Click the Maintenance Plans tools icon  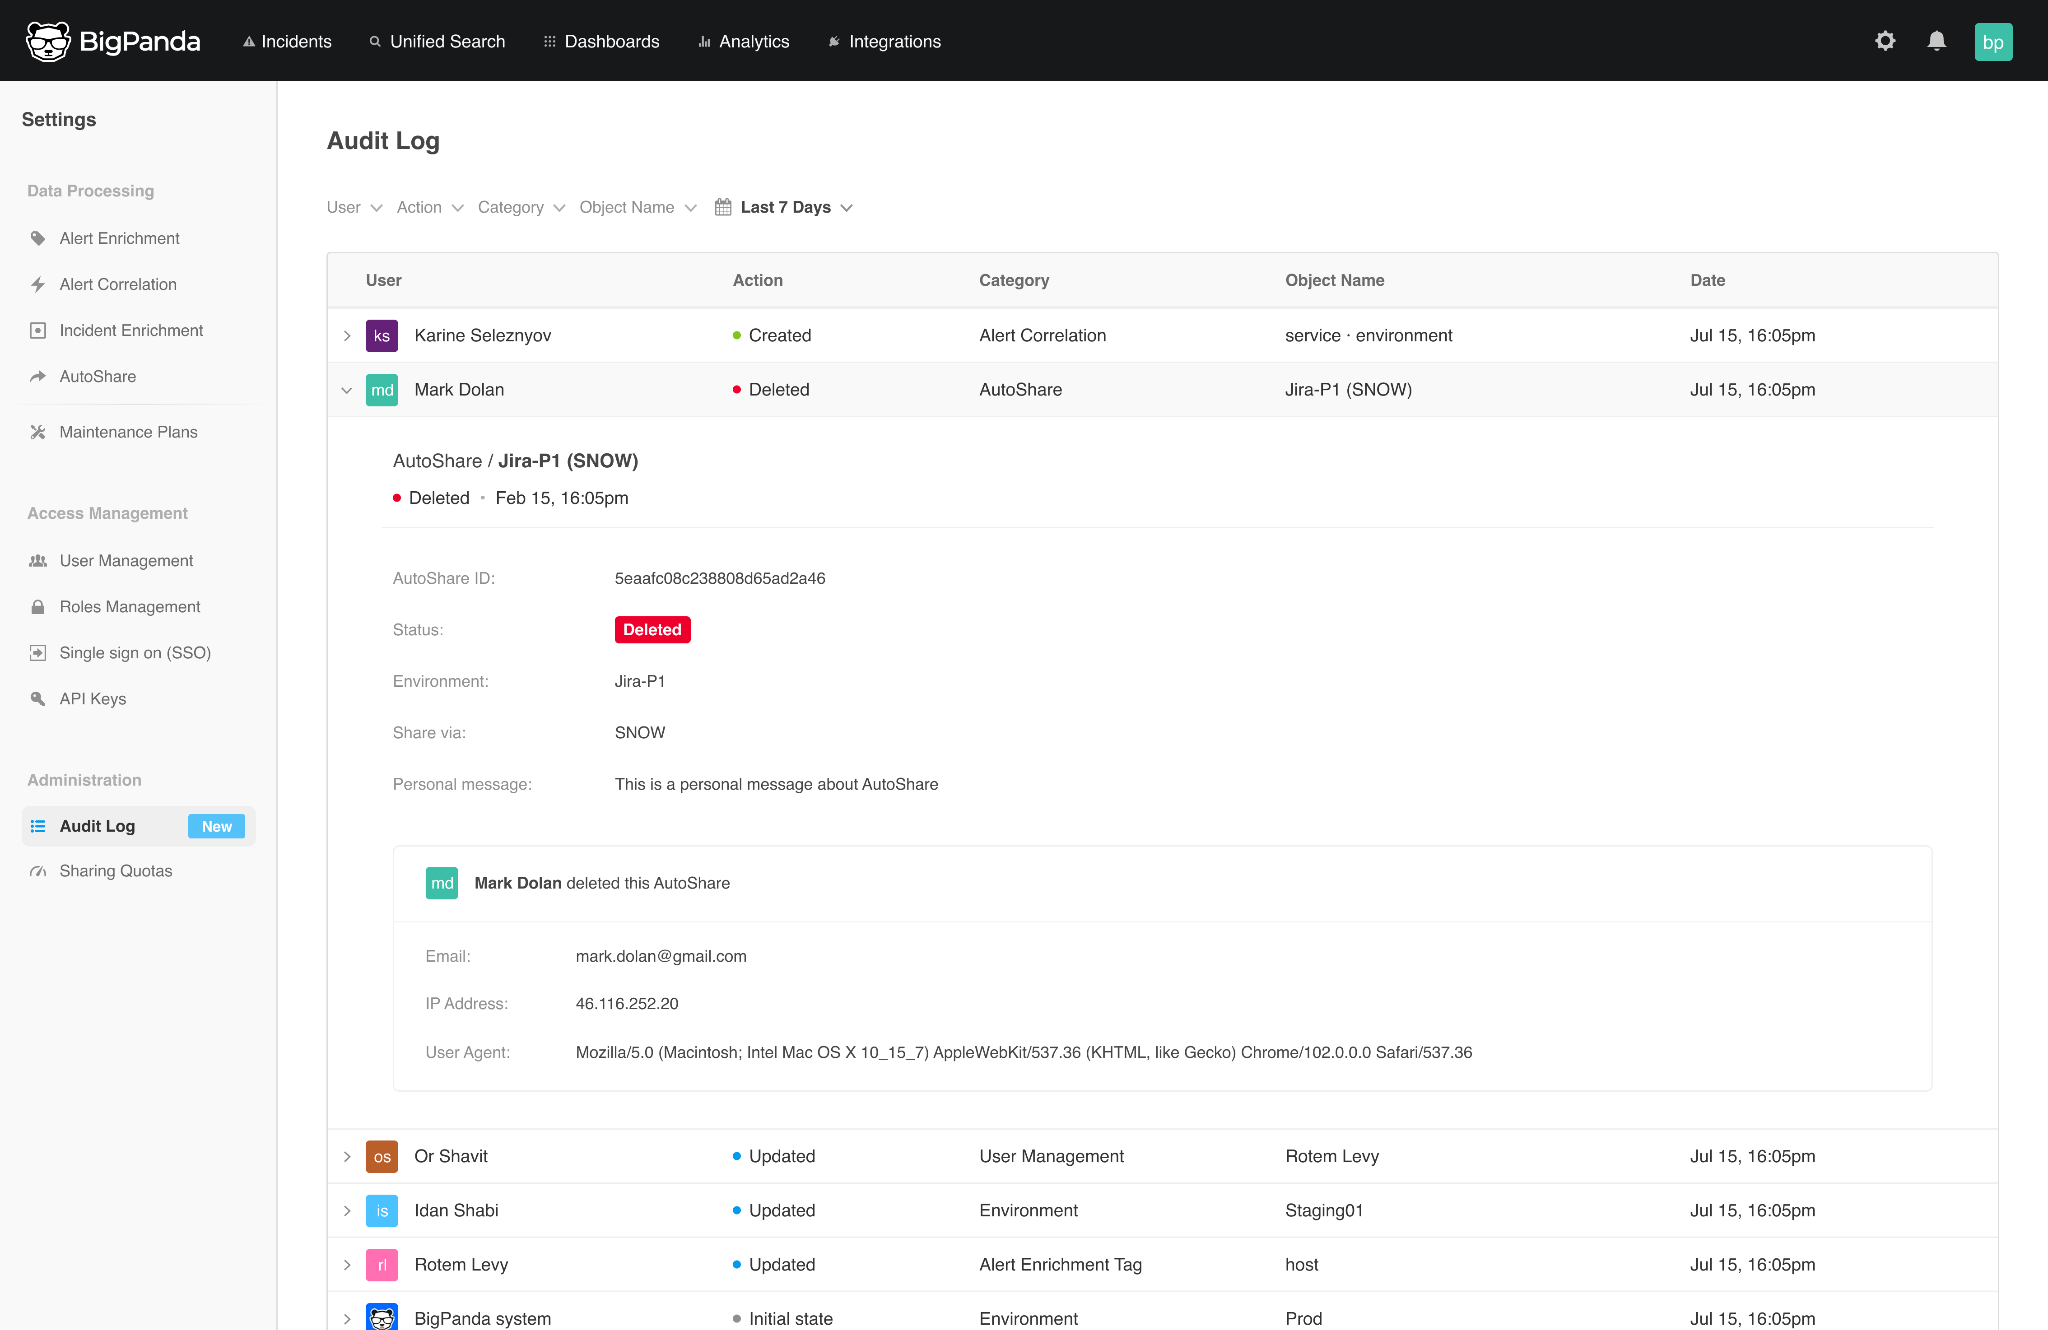click(x=38, y=432)
